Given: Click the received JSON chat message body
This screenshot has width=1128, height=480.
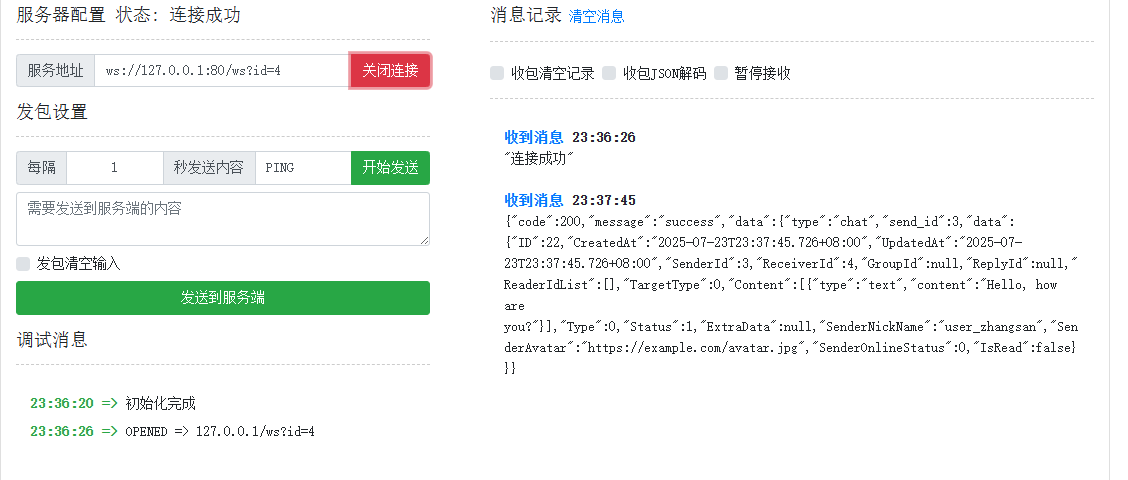Looking at the screenshot, I should 790,295.
